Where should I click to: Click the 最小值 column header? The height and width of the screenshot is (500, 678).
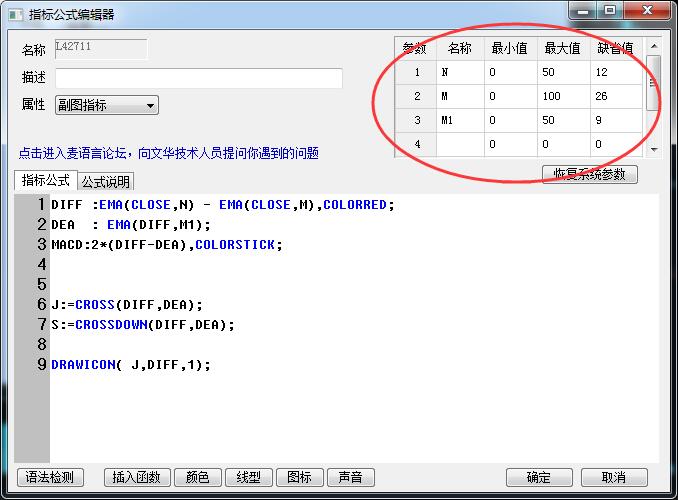coord(511,48)
